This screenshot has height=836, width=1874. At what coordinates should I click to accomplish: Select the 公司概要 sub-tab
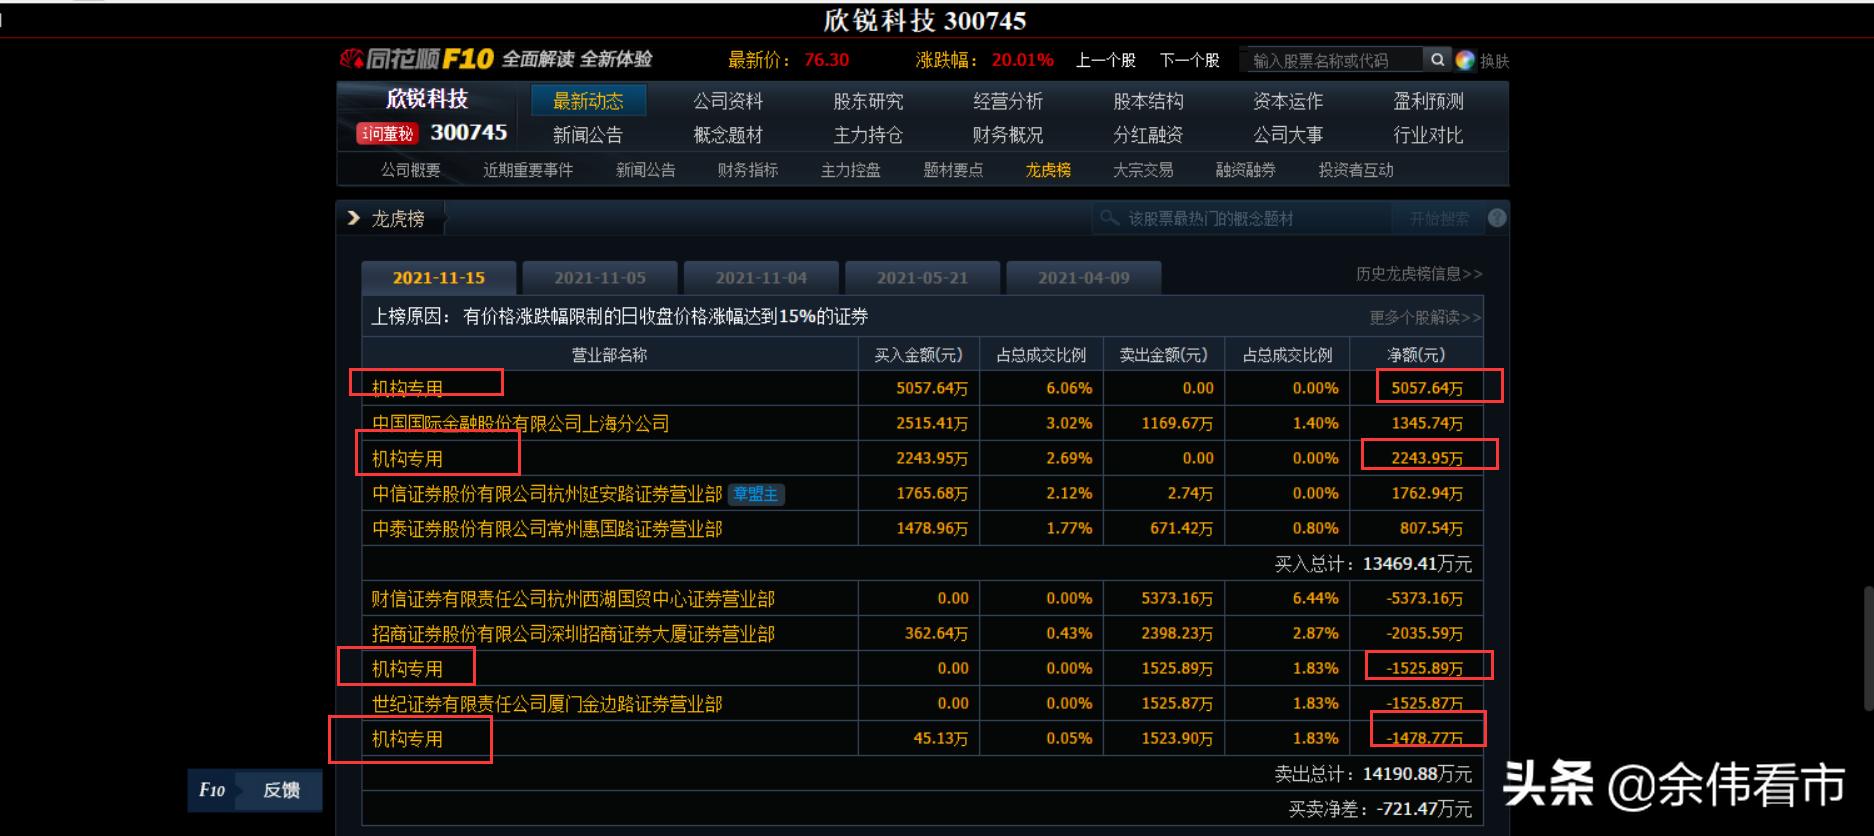410,170
